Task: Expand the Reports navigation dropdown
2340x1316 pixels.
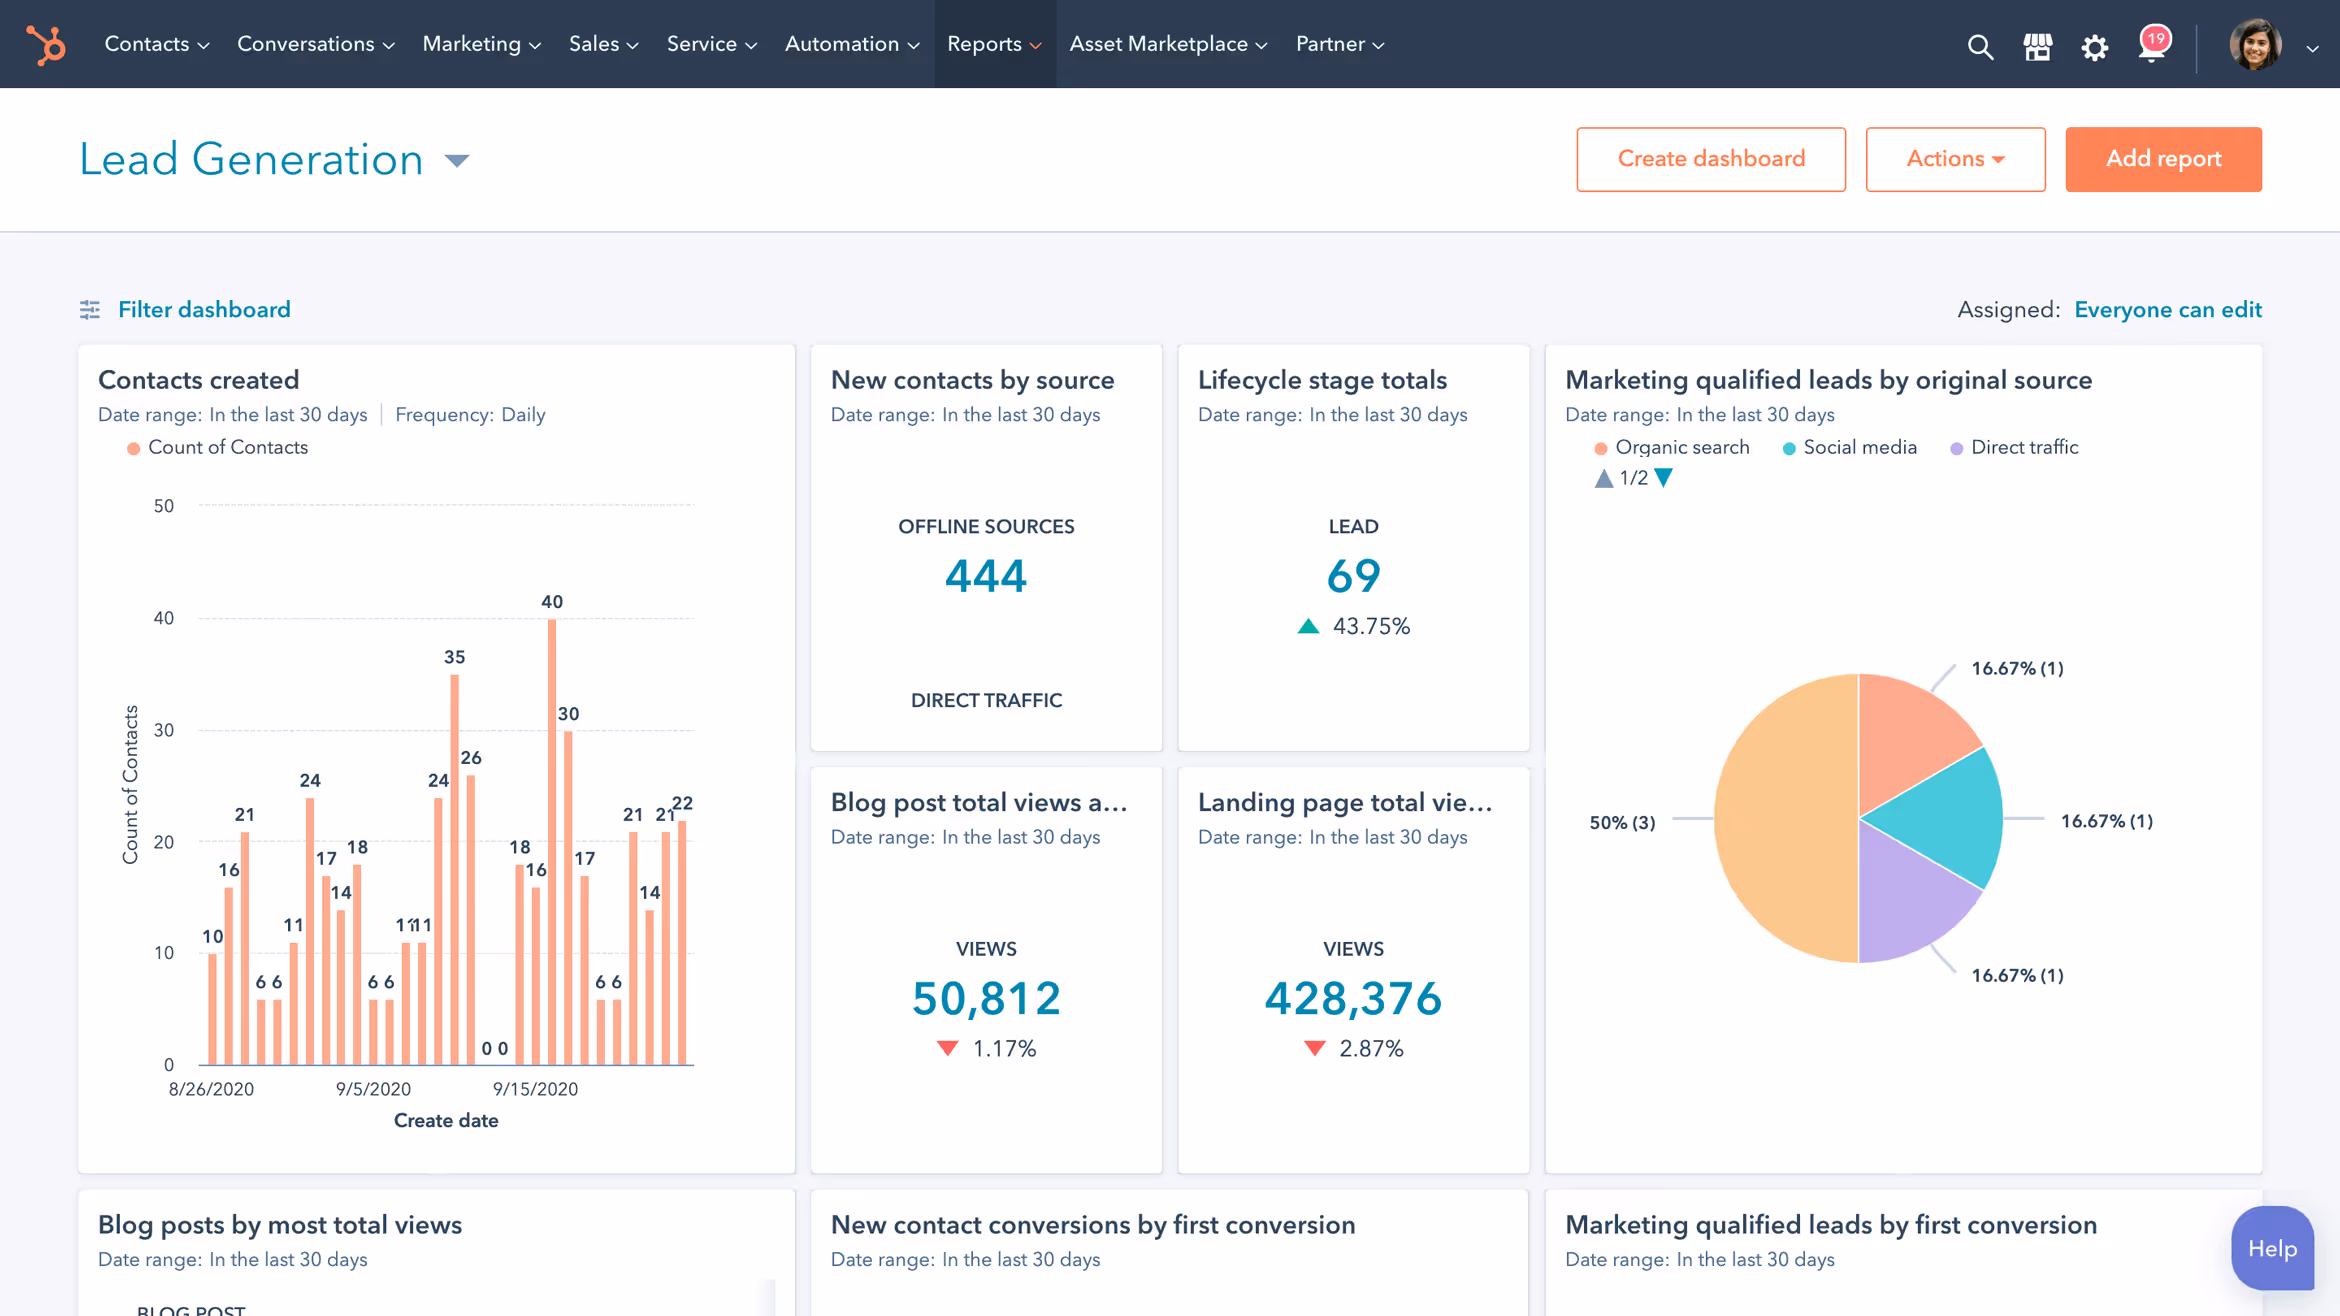Action: point(994,44)
